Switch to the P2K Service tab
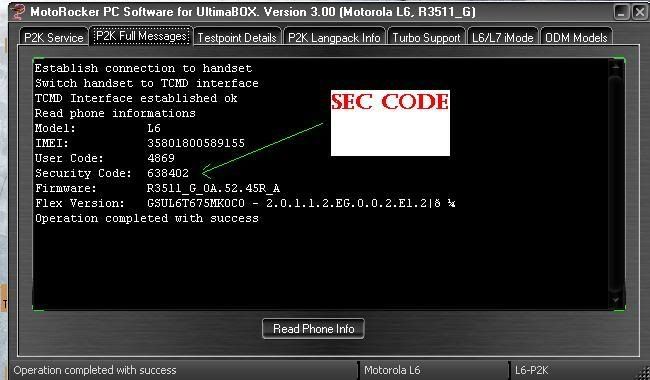This screenshot has width=650, height=380. [x=53, y=37]
